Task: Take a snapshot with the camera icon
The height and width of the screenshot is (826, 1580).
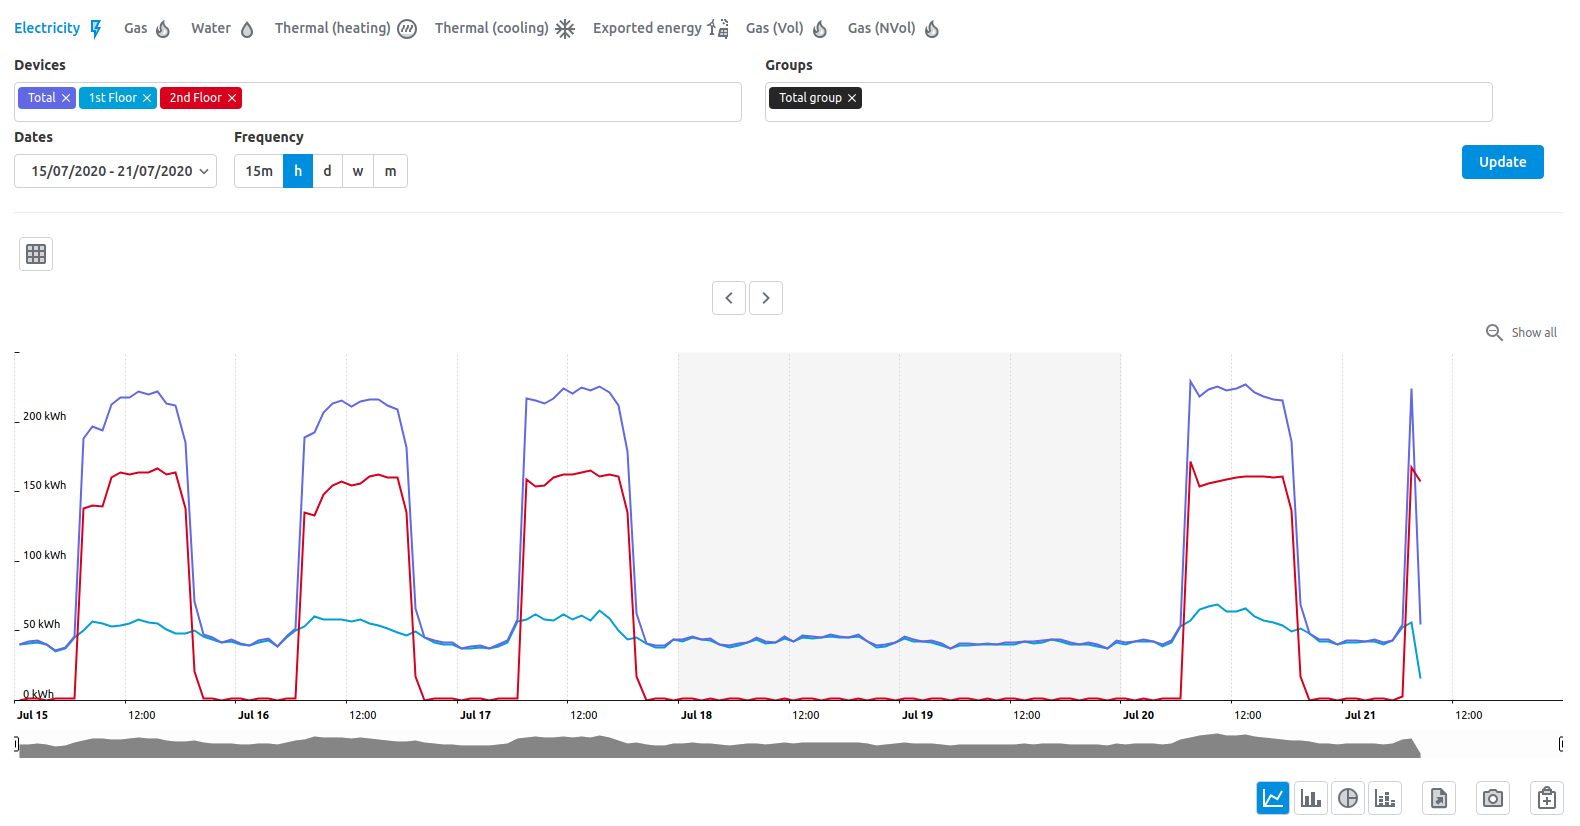Action: coord(1493,798)
